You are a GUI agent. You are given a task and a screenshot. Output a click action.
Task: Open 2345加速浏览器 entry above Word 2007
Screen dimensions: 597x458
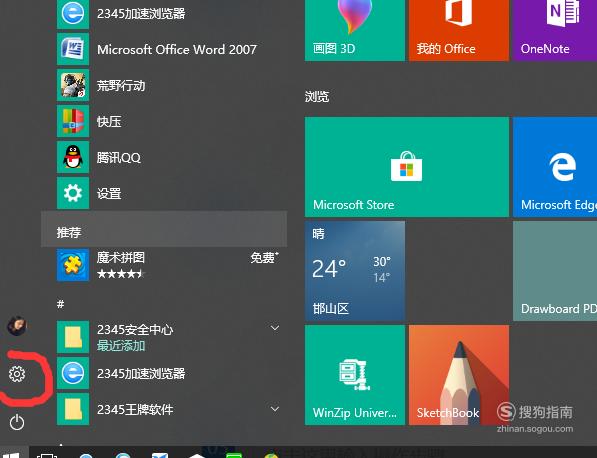(x=164, y=14)
